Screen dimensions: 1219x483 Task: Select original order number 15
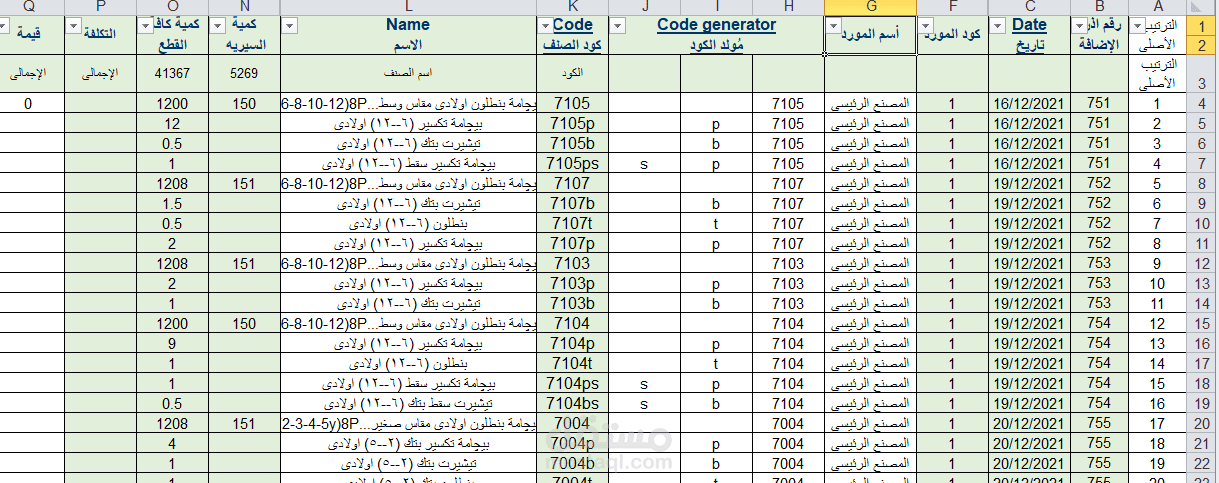1157,383
